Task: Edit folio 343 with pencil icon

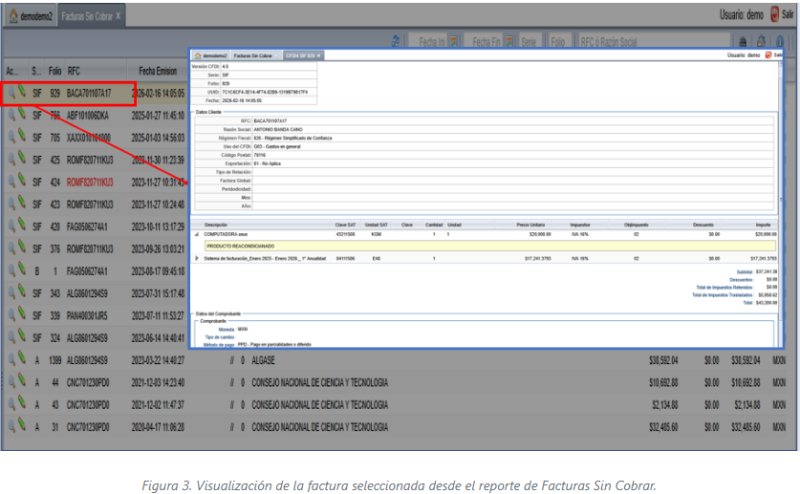Action: pos(21,292)
